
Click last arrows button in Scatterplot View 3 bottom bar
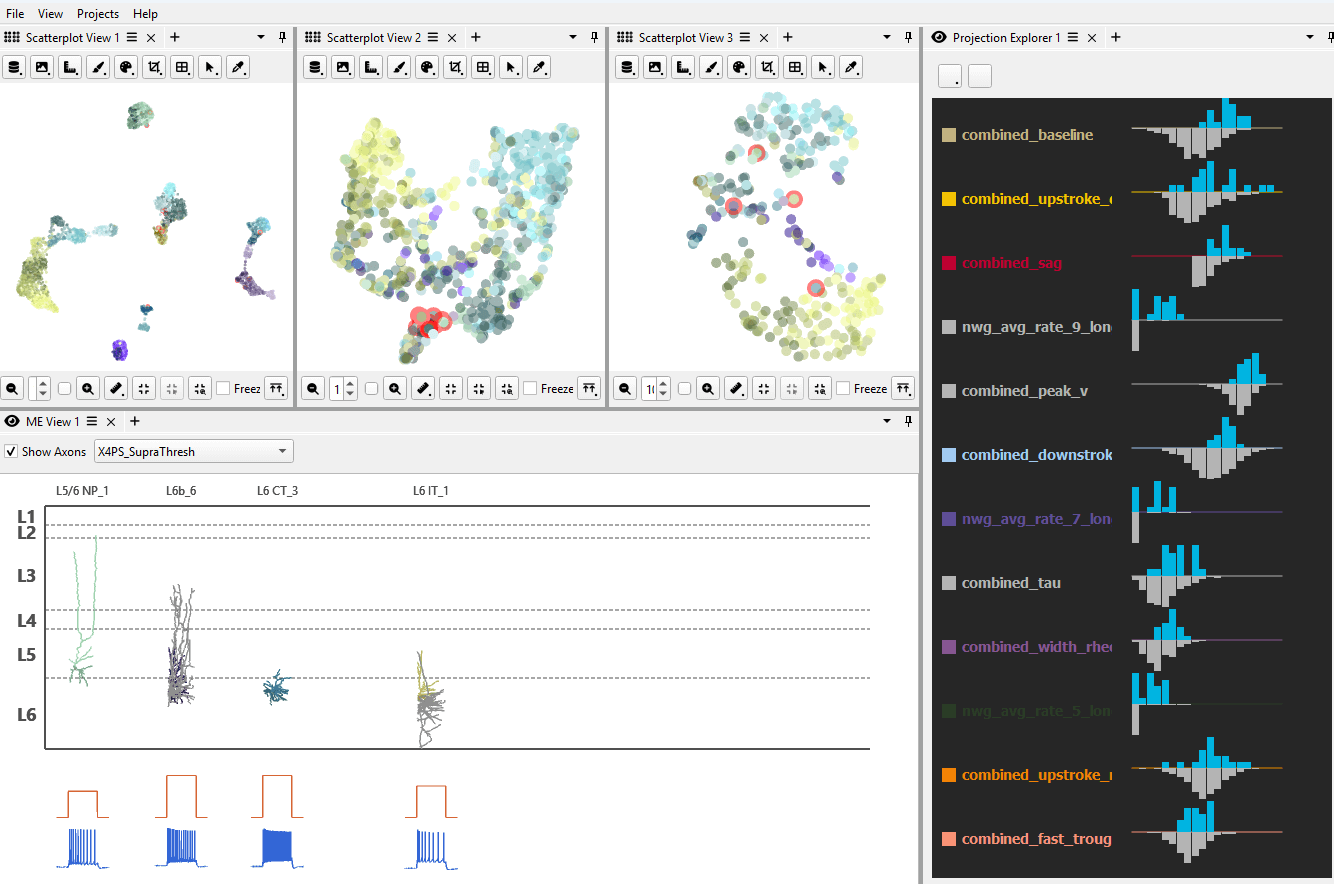click(903, 388)
